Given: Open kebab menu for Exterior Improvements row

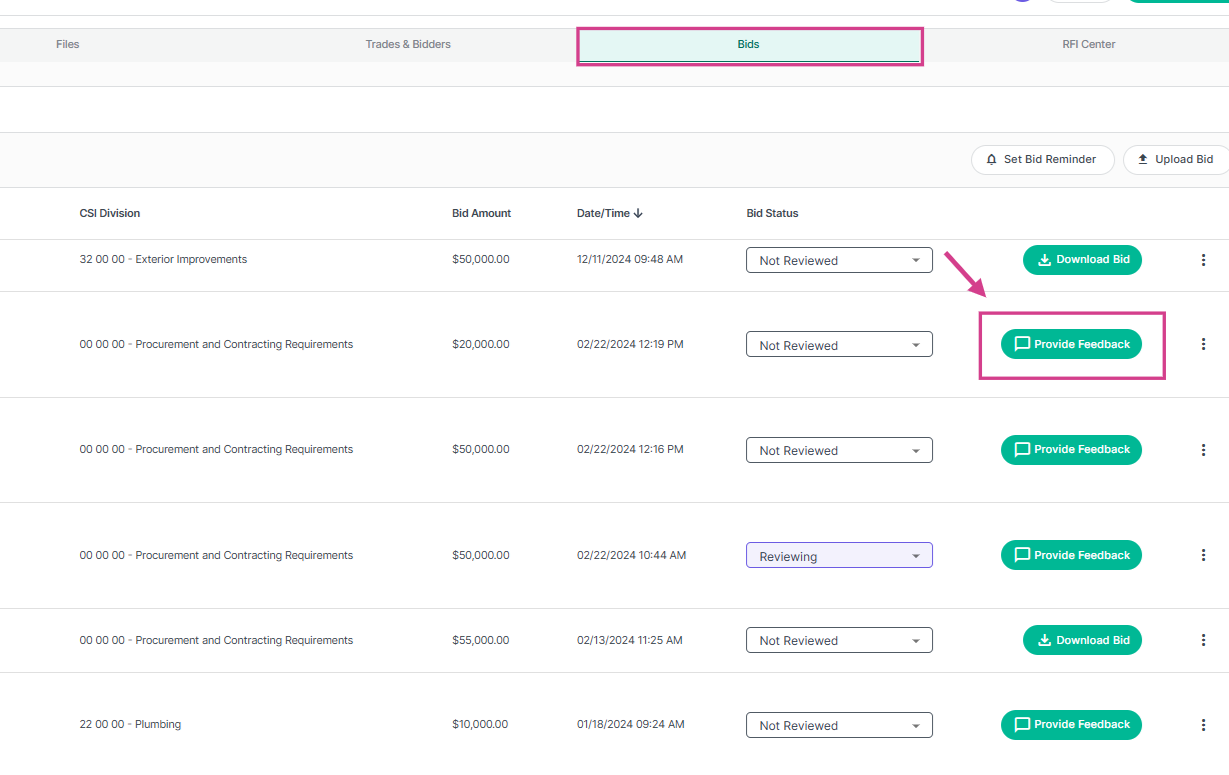Looking at the screenshot, I should [x=1203, y=260].
